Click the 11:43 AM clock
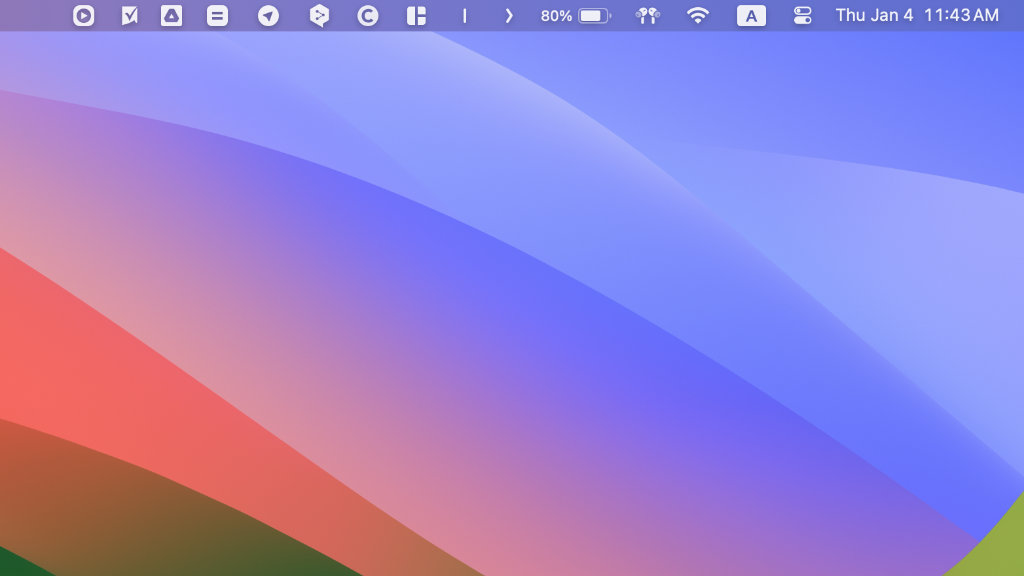 coord(961,16)
